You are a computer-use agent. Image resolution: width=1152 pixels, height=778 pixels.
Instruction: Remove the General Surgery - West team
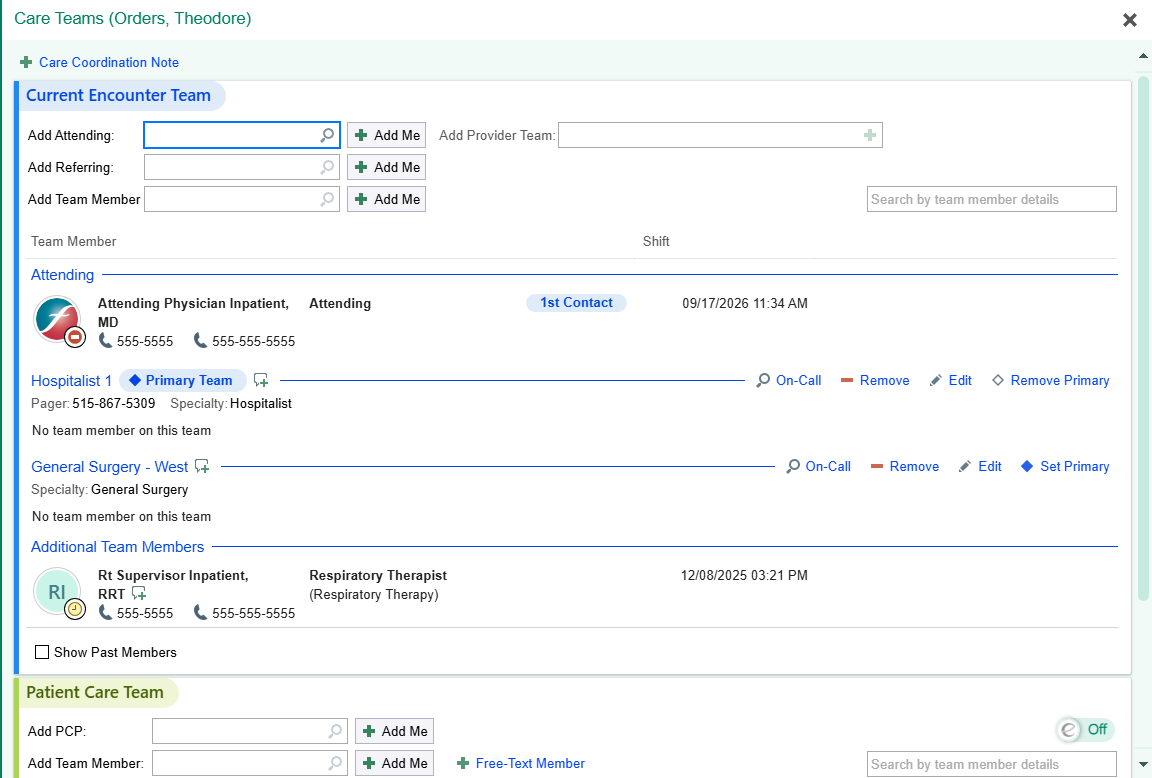pos(904,467)
